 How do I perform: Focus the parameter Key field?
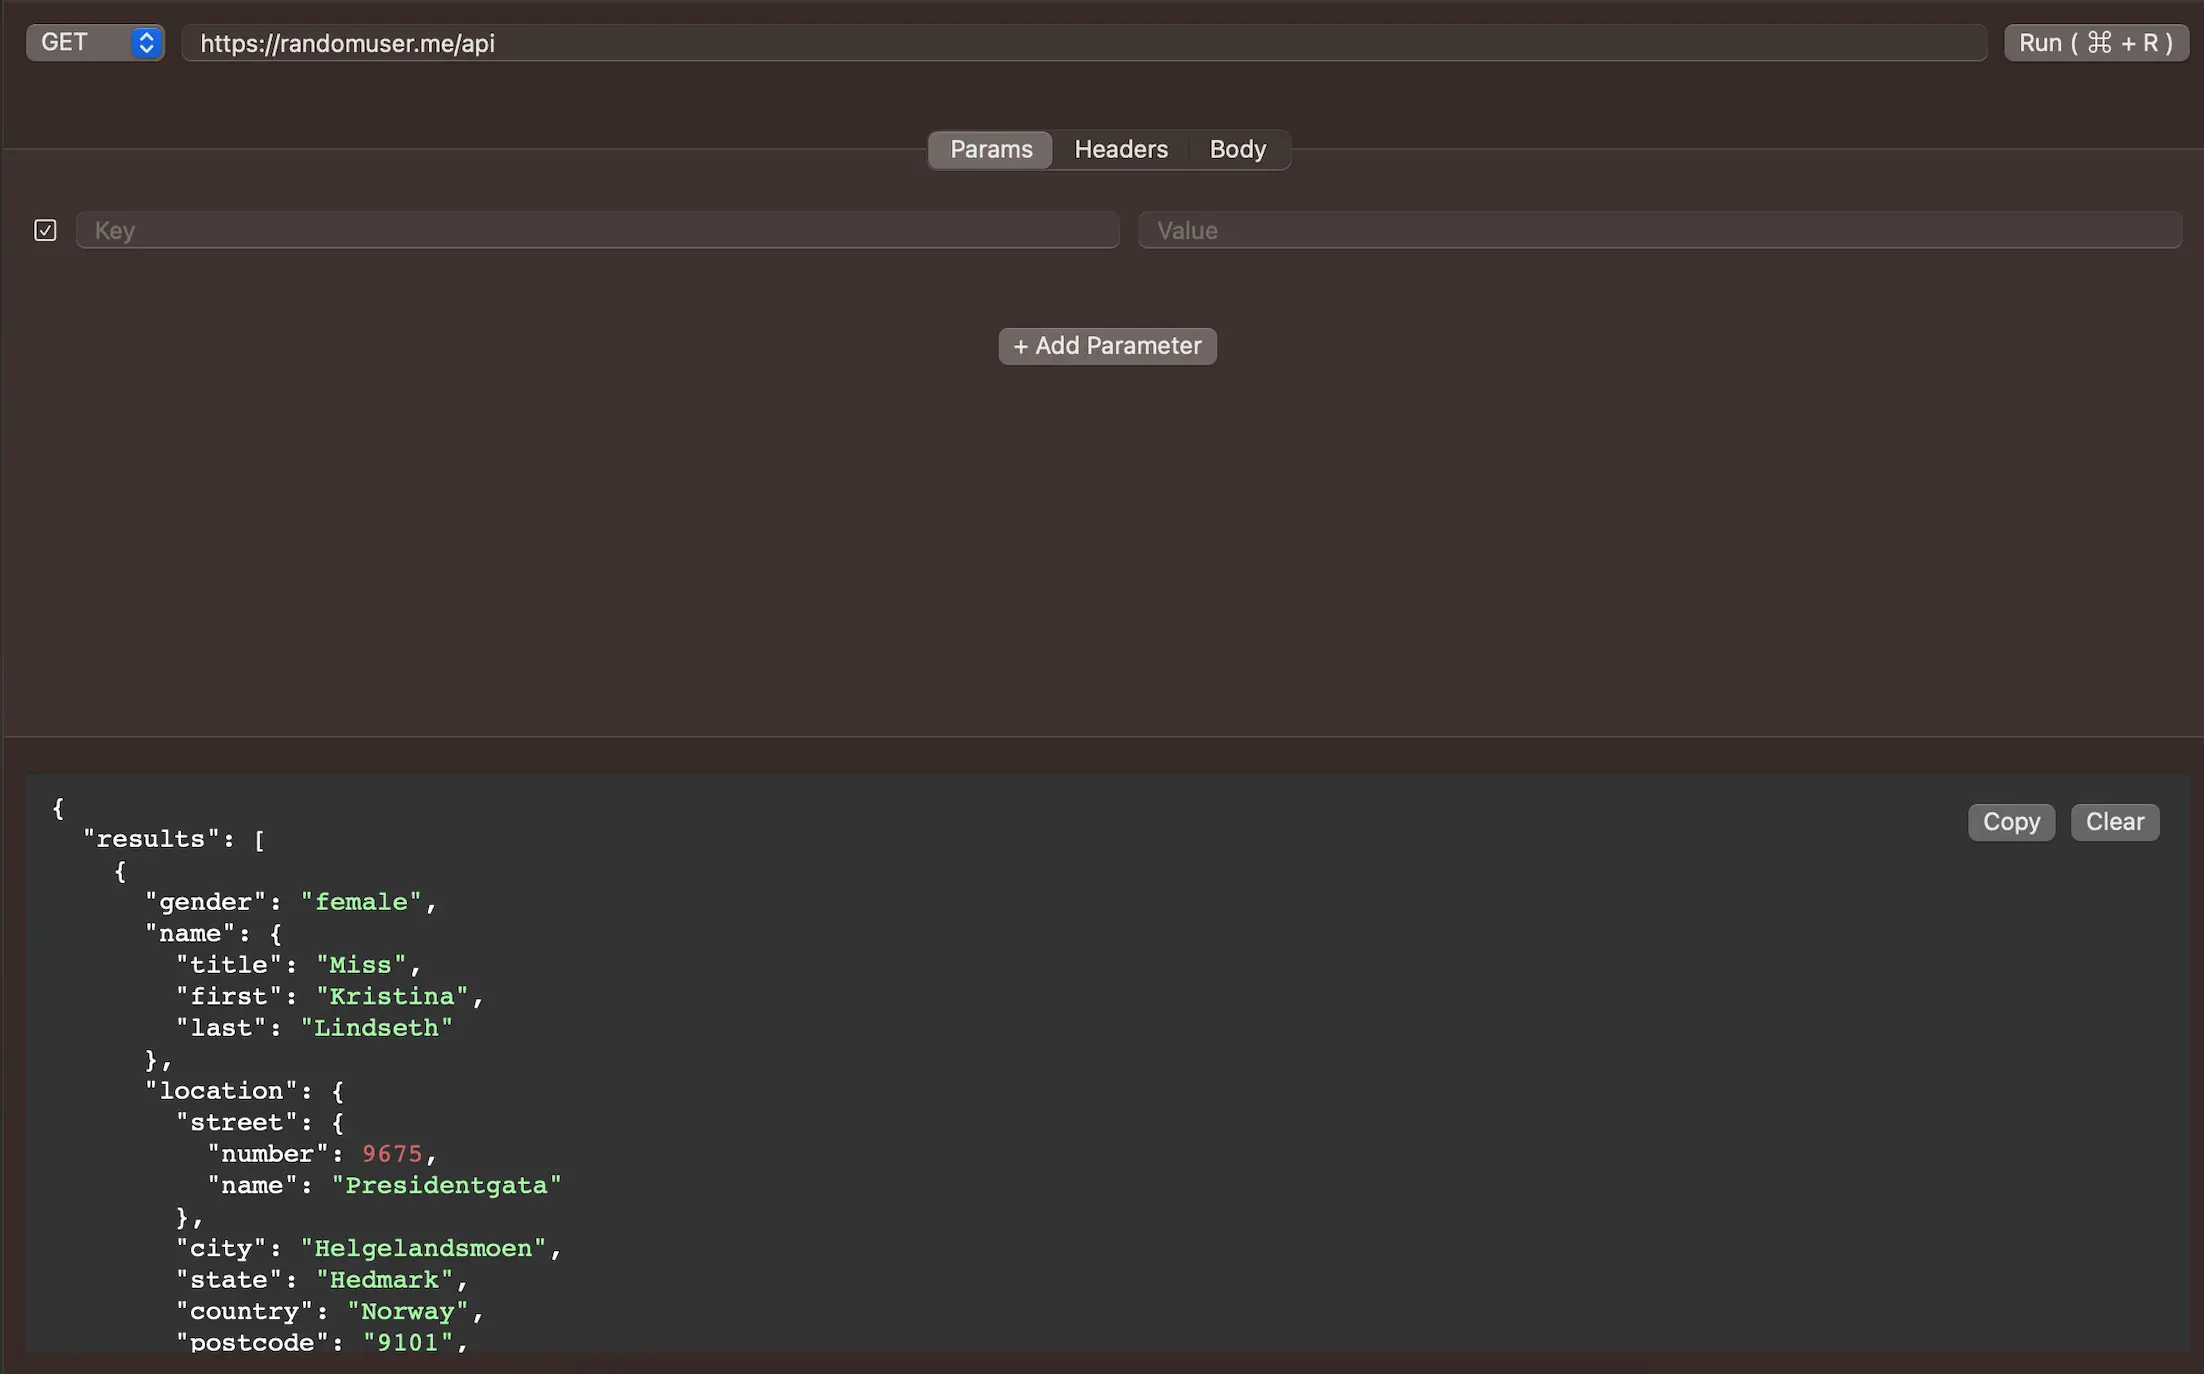click(597, 231)
